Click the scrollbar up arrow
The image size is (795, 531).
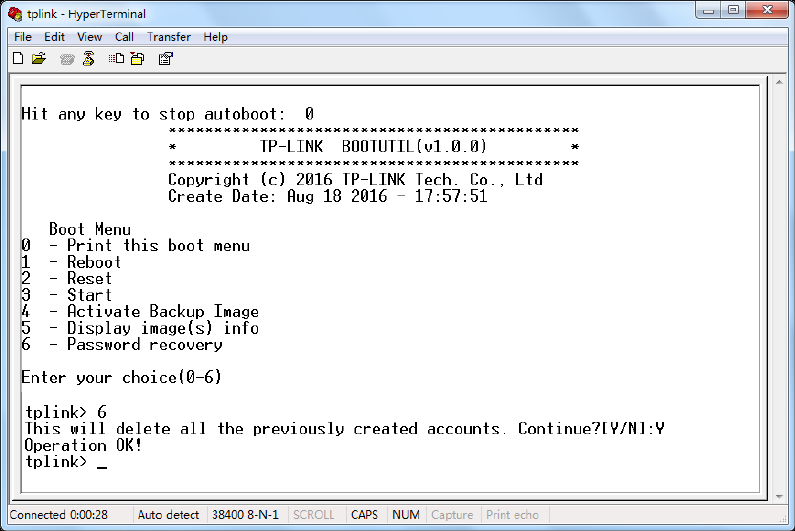(779, 82)
